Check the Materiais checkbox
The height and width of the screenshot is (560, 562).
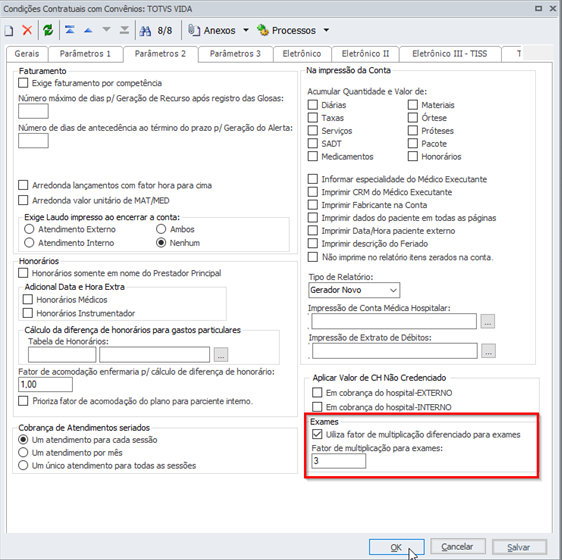click(413, 105)
